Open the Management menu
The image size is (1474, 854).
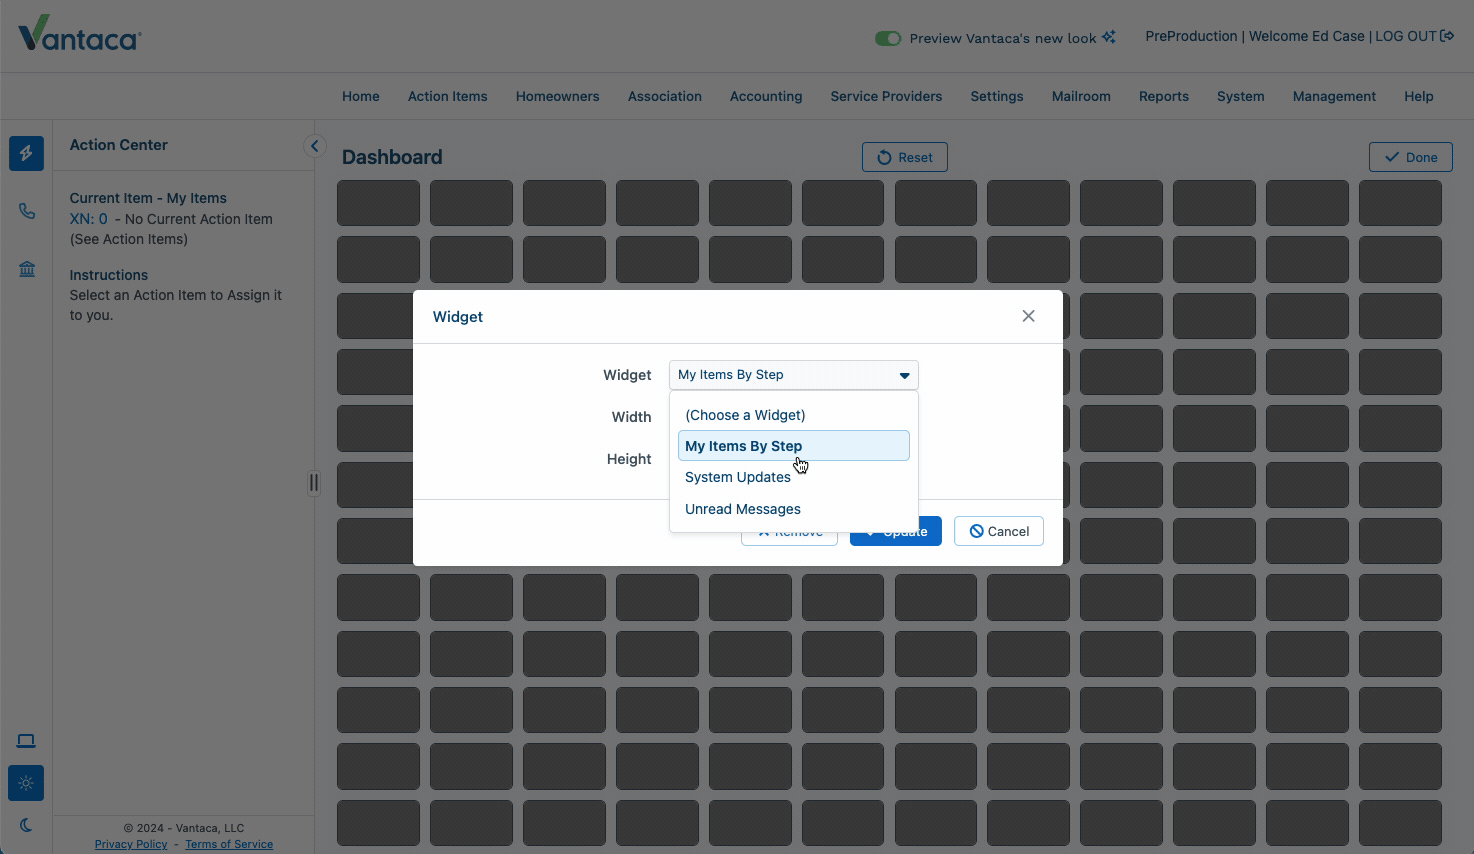click(x=1334, y=96)
